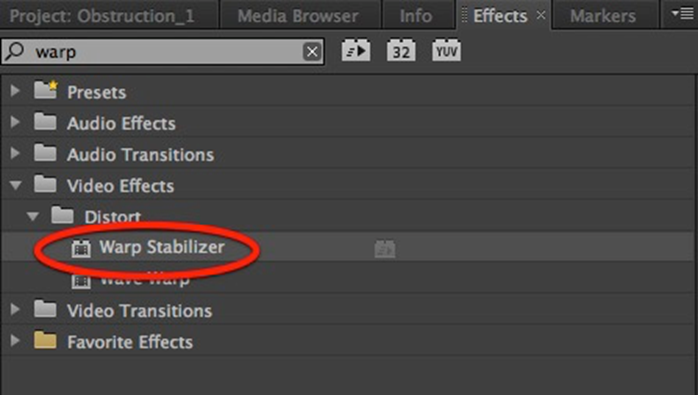Toggle the 32-bit Color effects filter
This screenshot has height=395, width=698.
401,50
